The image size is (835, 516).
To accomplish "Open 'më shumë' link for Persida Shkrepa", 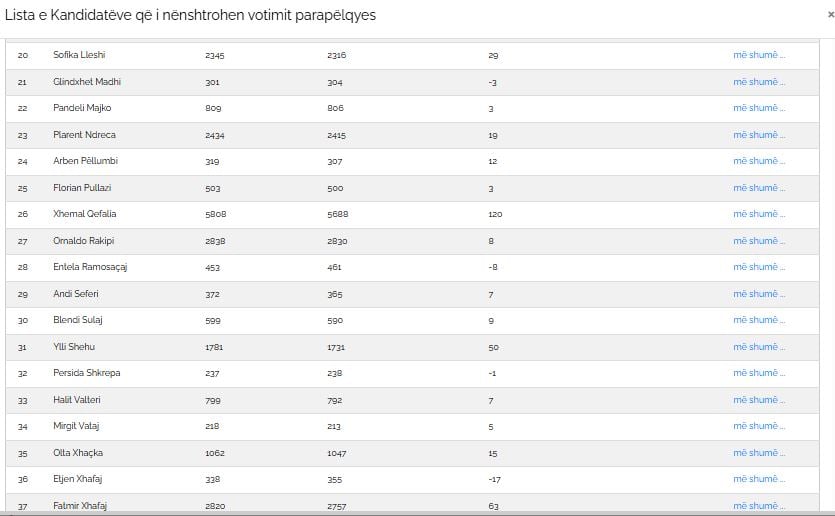I will pos(759,373).
